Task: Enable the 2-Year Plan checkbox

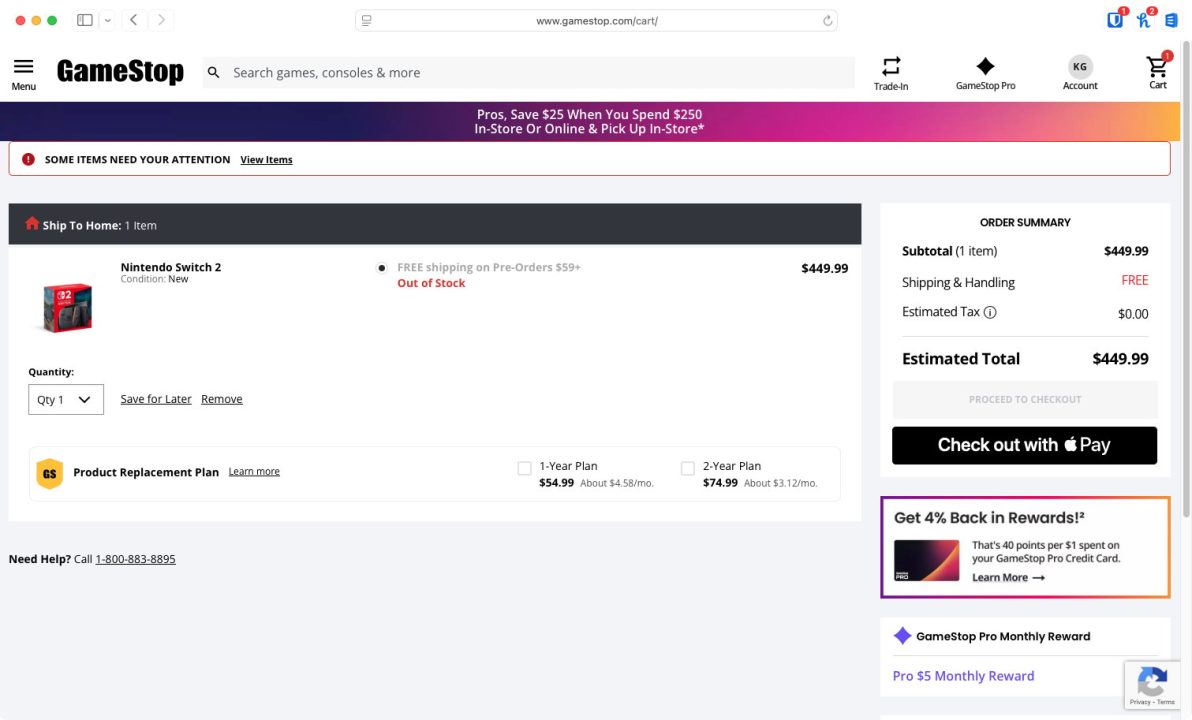Action: coord(687,467)
